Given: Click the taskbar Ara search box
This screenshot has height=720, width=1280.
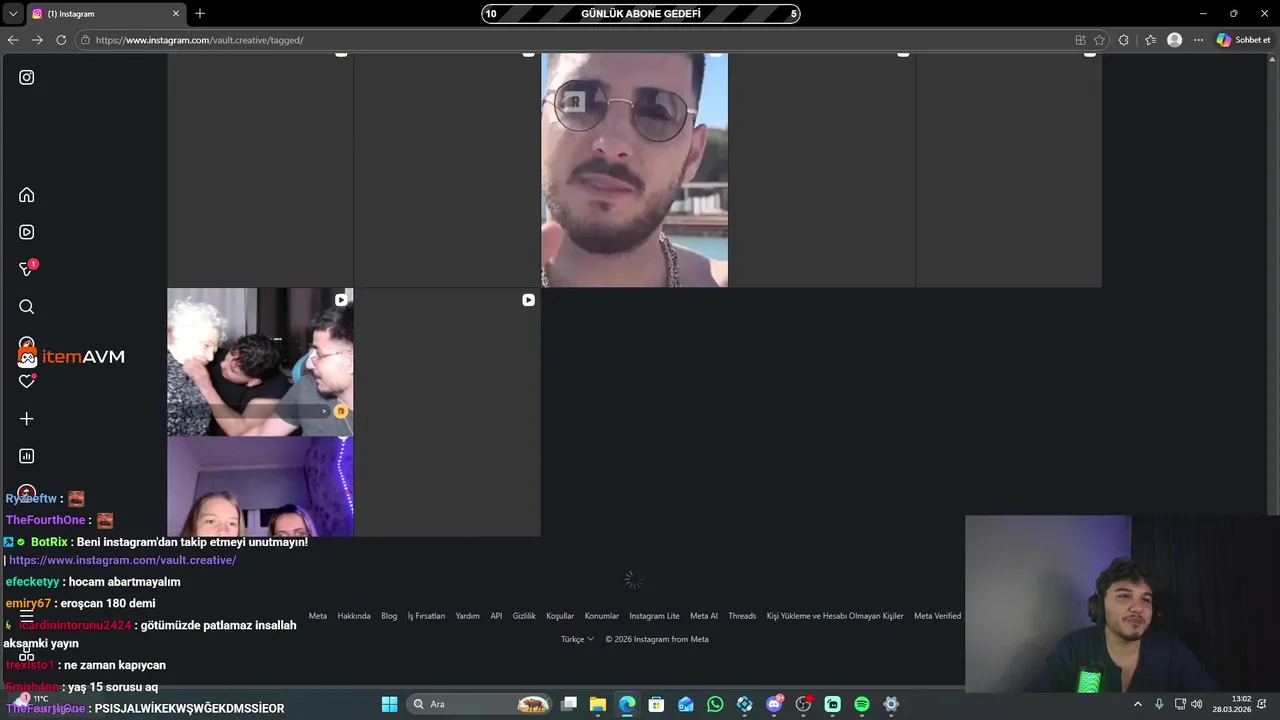Looking at the screenshot, I should 481,704.
